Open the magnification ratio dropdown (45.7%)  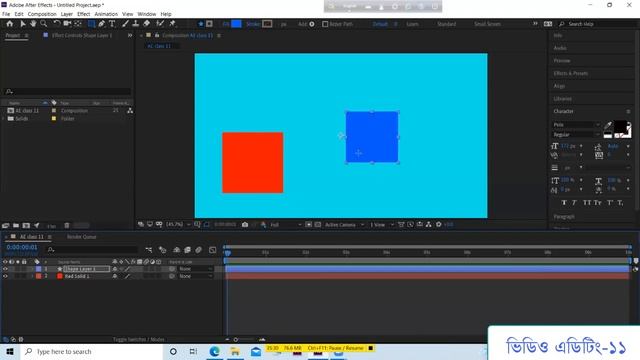point(178,224)
